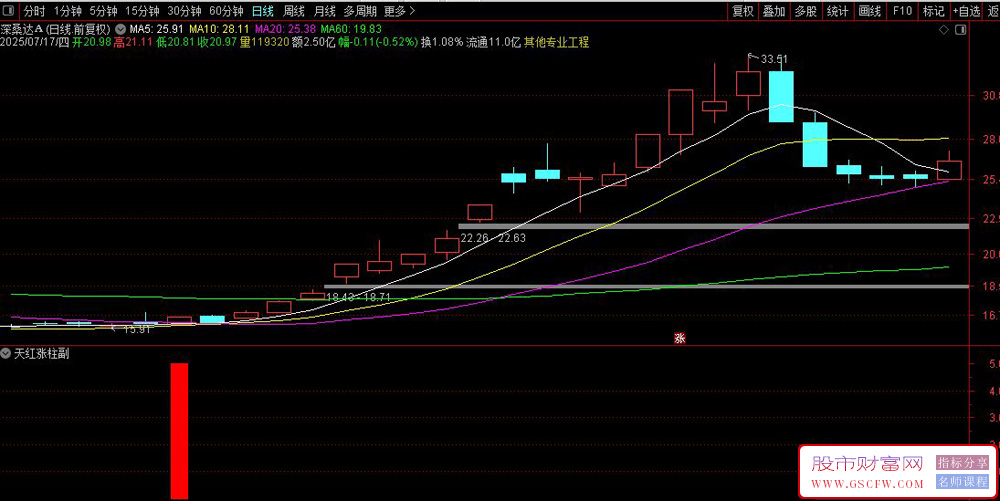Select the 日线 daily period
The height and width of the screenshot is (501, 1000).
[x=263, y=11]
